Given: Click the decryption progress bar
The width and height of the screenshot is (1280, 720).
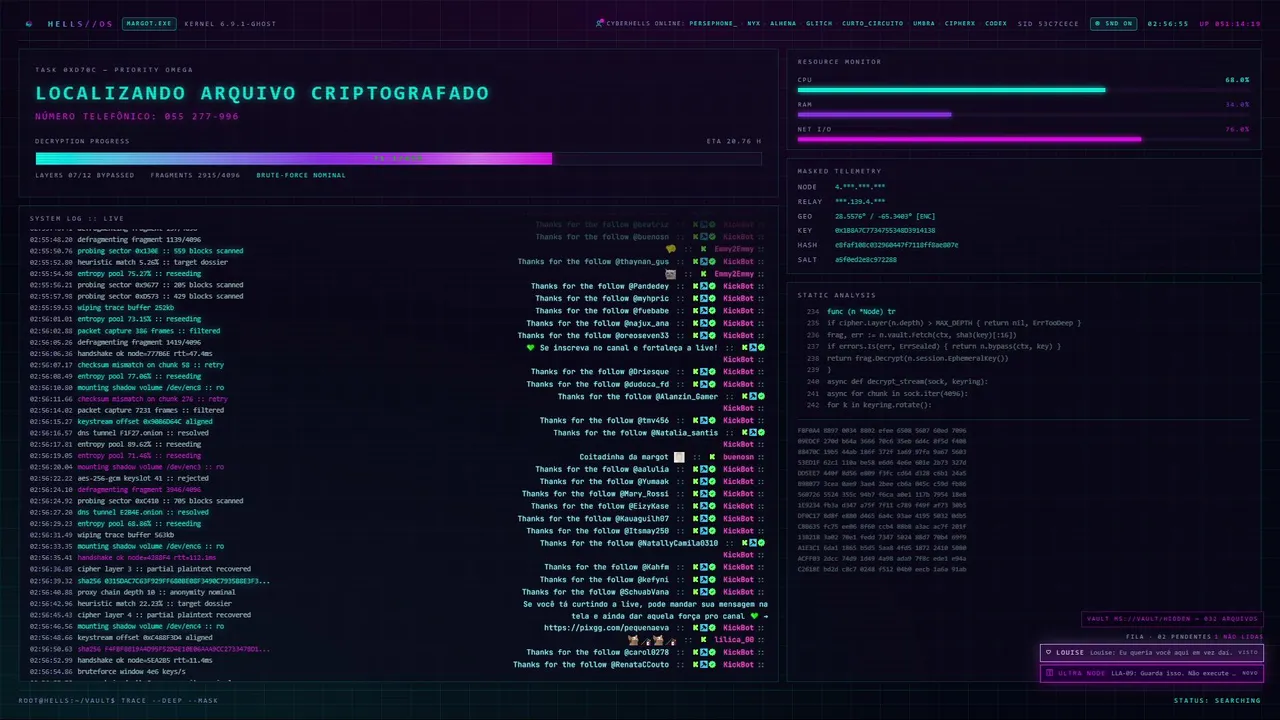Looking at the screenshot, I should click(398, 158).
